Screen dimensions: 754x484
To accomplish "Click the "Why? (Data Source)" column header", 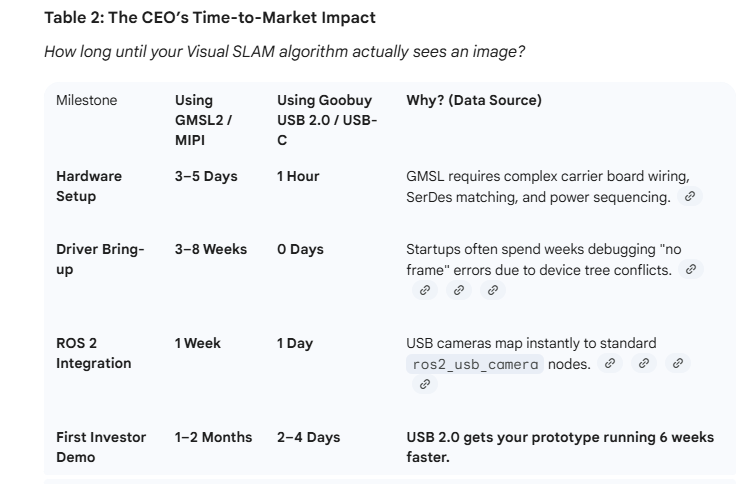I will coord(472,100).
